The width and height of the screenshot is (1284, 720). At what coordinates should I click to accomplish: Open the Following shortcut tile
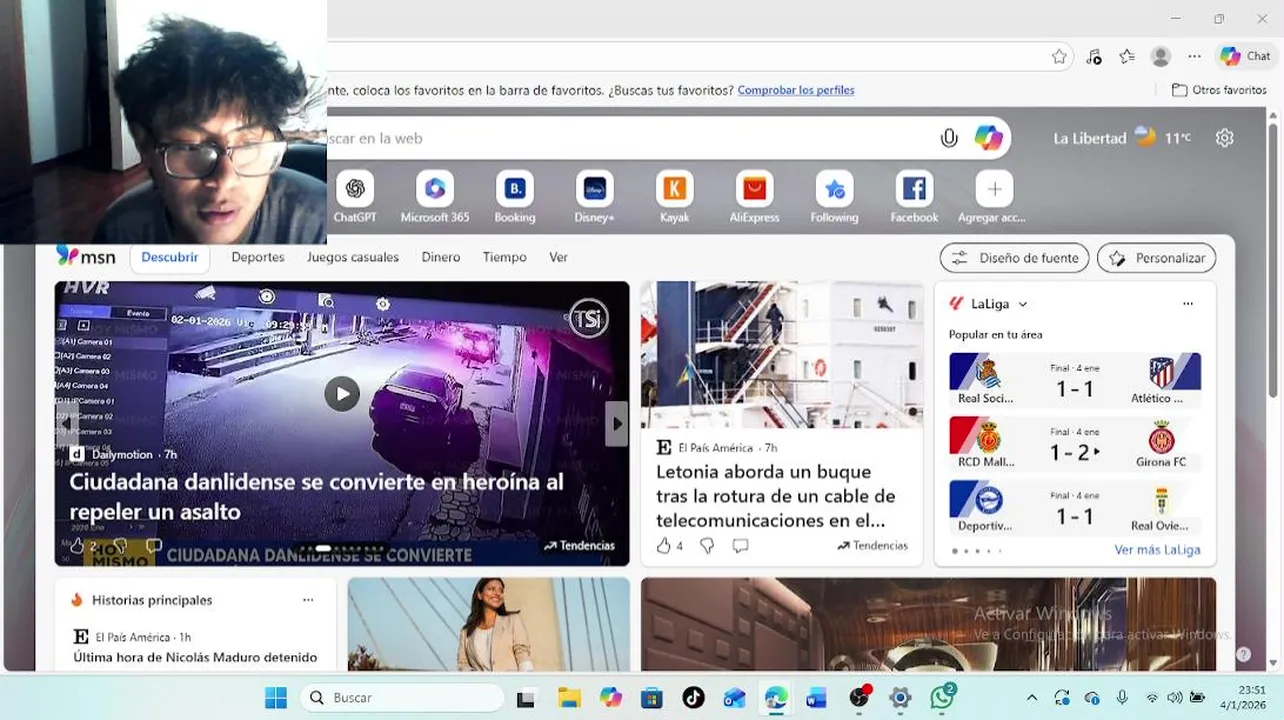click(835, 197)
